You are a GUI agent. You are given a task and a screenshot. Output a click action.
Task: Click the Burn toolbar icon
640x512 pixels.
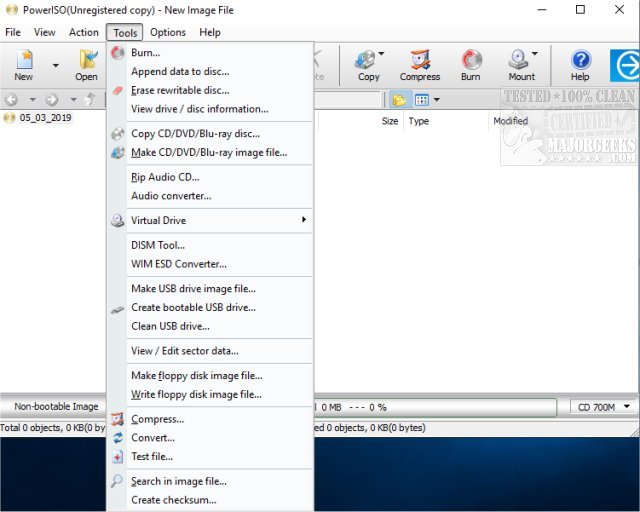pos(471,65)
